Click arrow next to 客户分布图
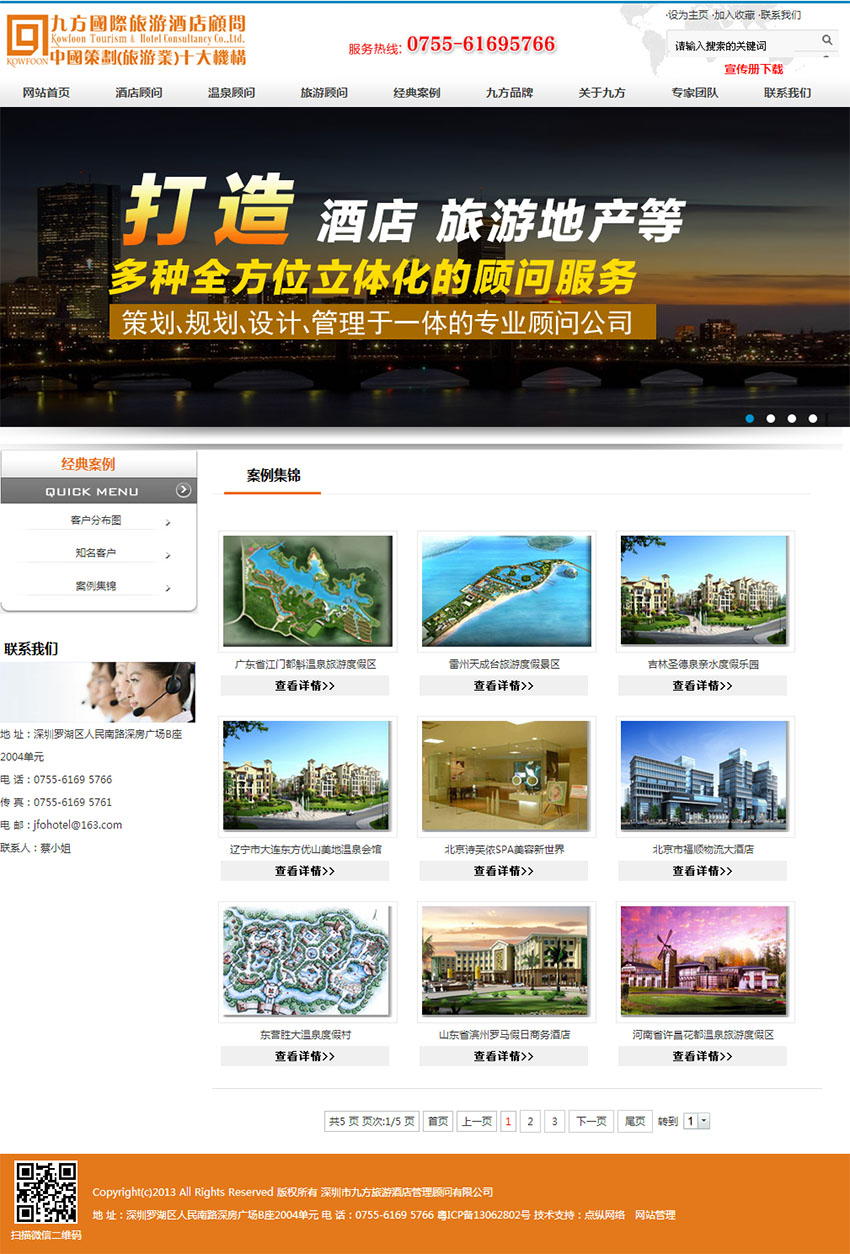The width and height of the screenshot is (850, 1254). pos(167,522)
